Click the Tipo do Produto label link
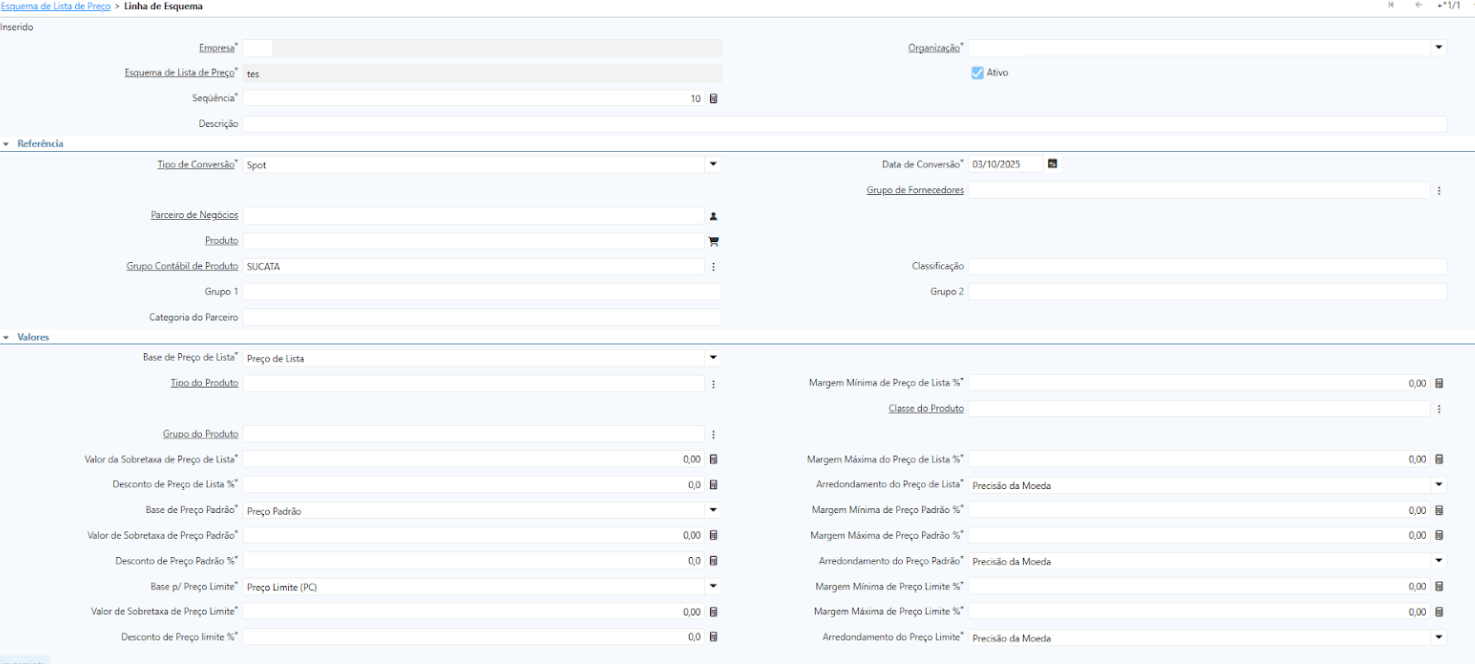 [206, 383]
